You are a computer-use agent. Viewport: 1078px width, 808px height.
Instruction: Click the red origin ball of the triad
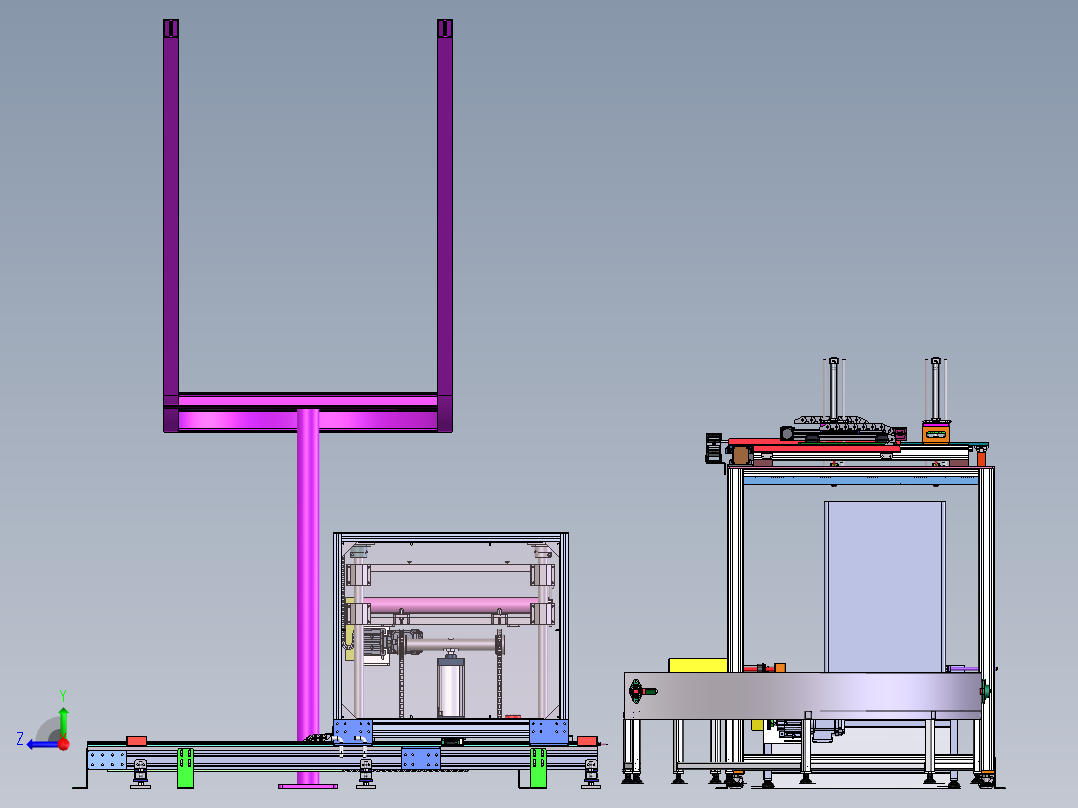(64, 743)
